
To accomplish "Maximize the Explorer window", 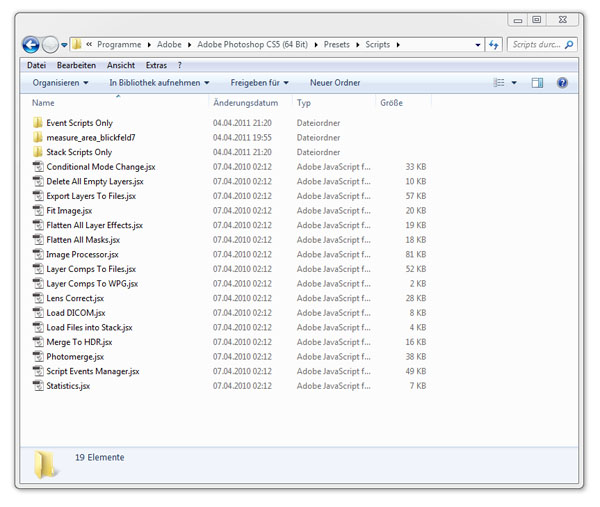I will 537,20.
